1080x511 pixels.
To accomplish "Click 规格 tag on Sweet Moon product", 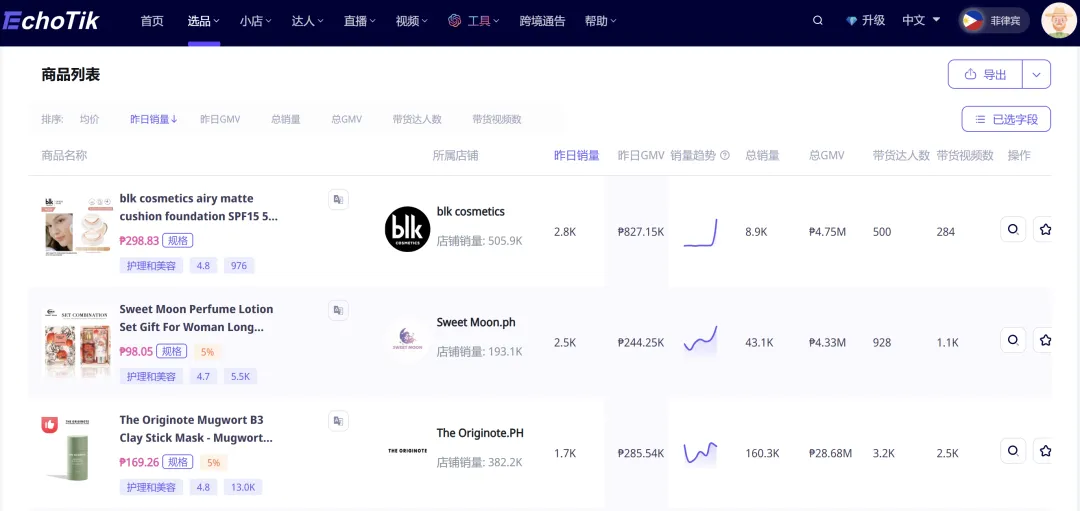I will 172,351.
